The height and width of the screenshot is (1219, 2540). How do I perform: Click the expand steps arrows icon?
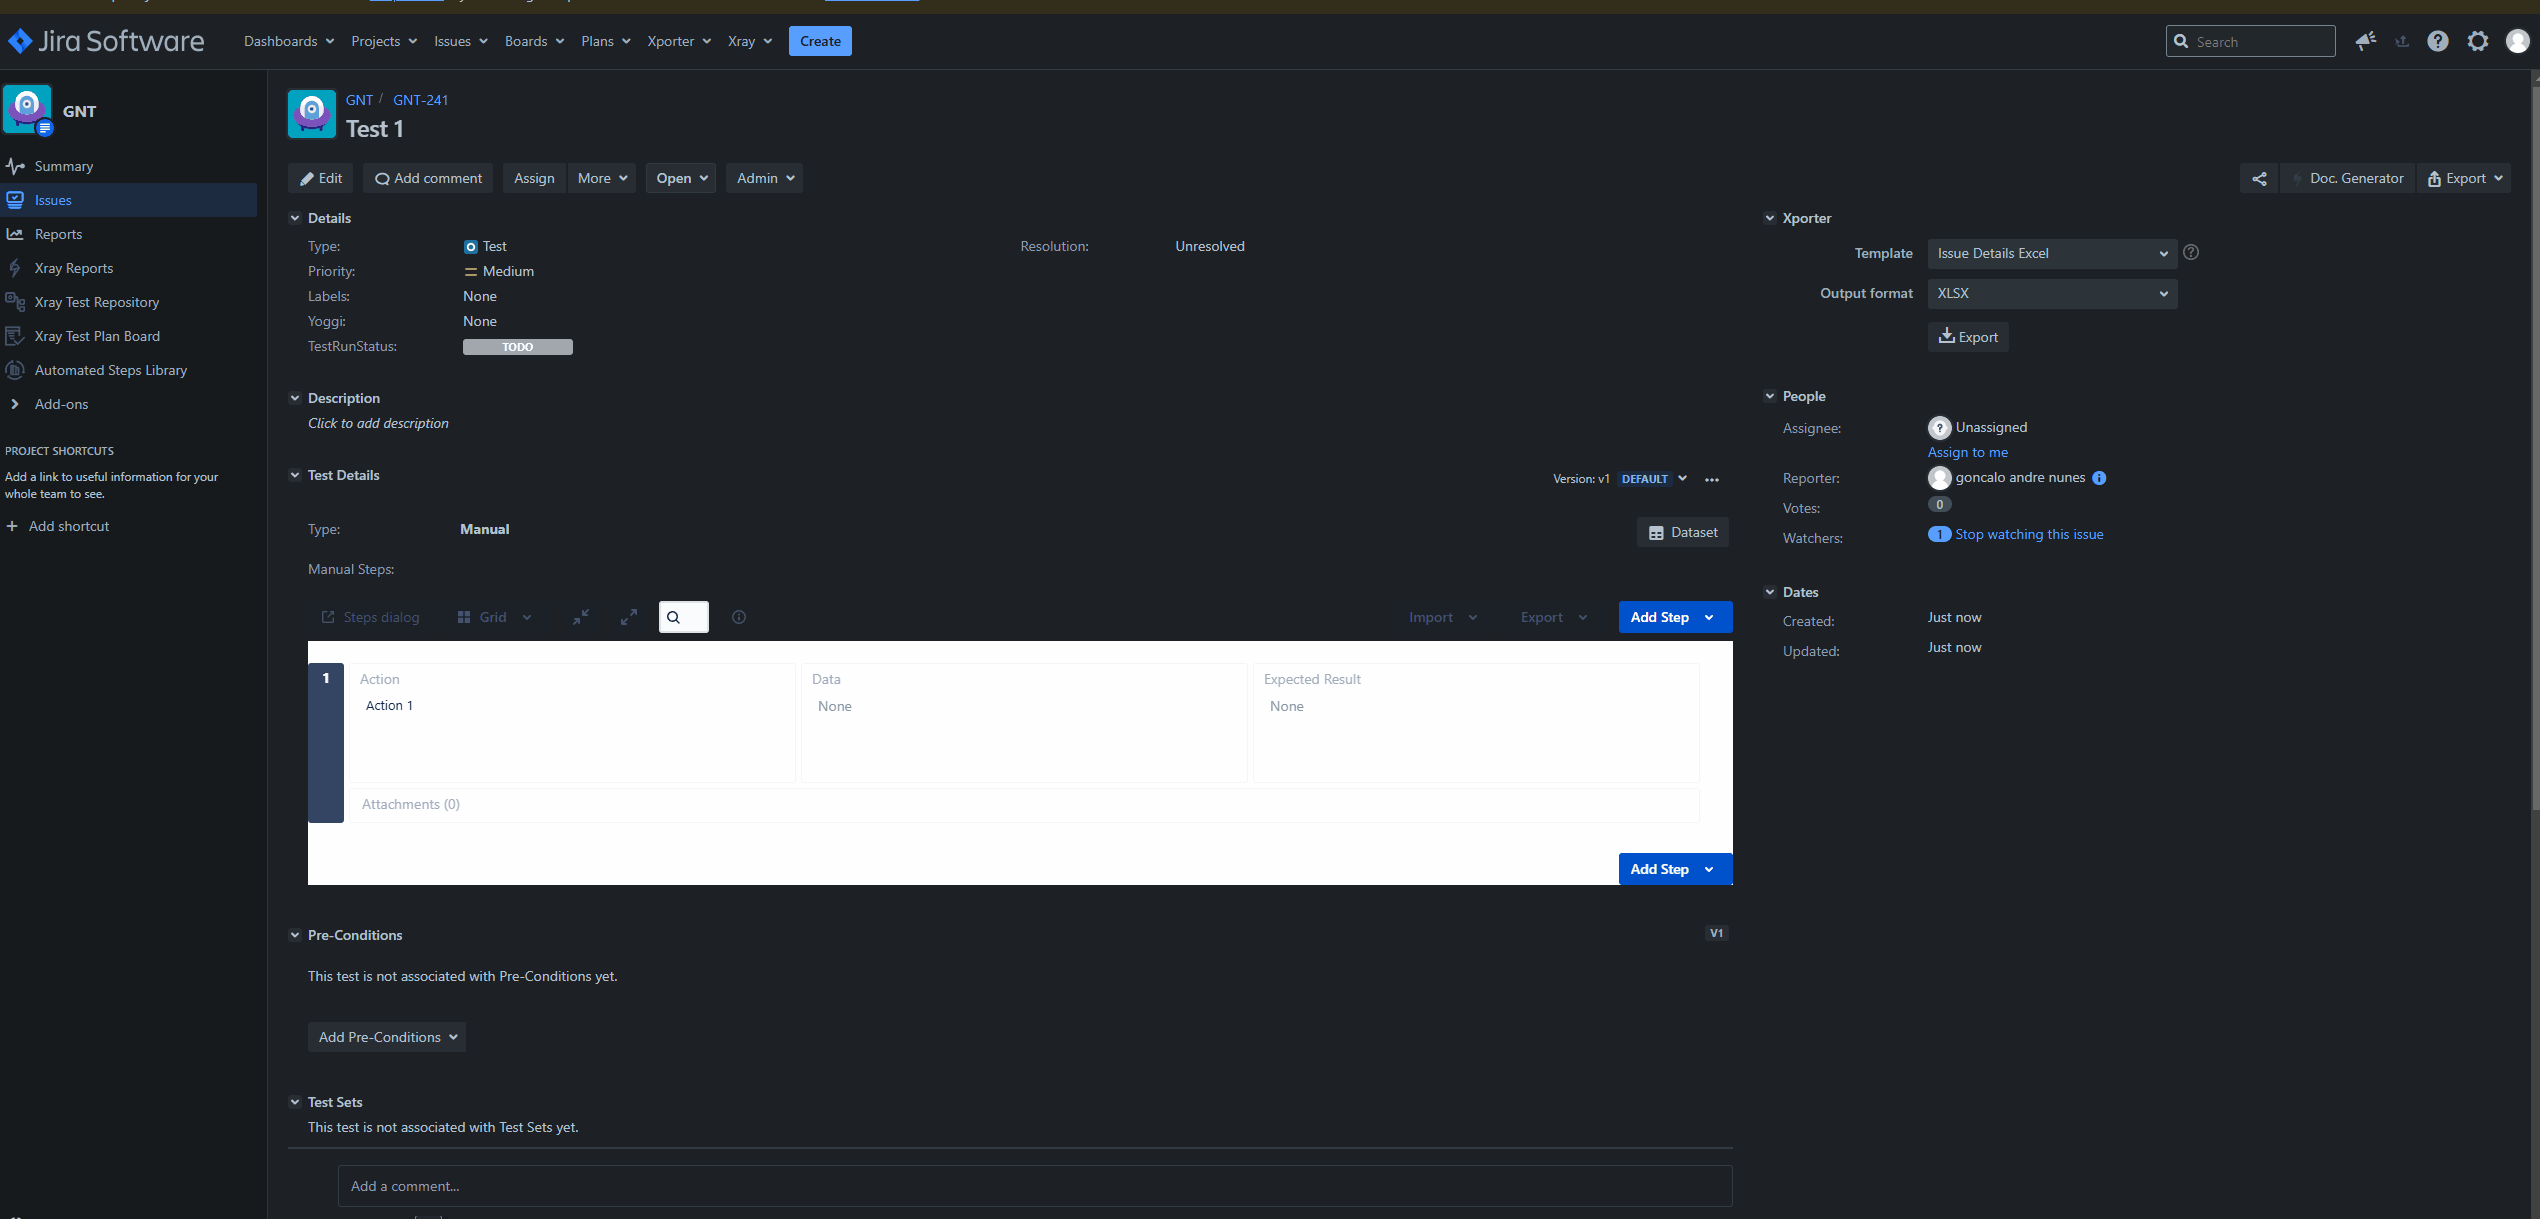(x=629, y=617)
